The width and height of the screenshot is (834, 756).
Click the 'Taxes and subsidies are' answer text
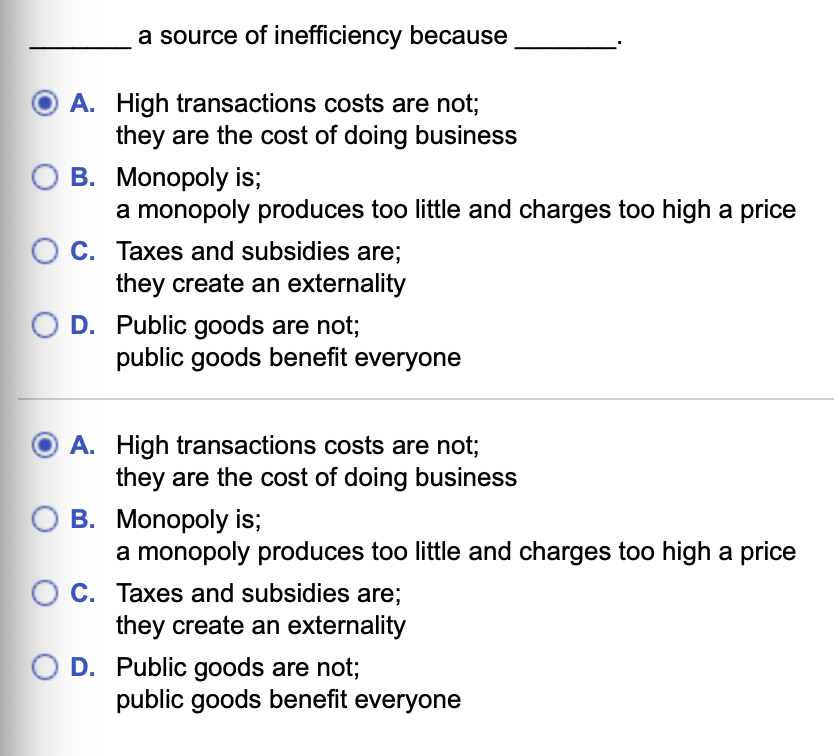[x=260, y=251]
